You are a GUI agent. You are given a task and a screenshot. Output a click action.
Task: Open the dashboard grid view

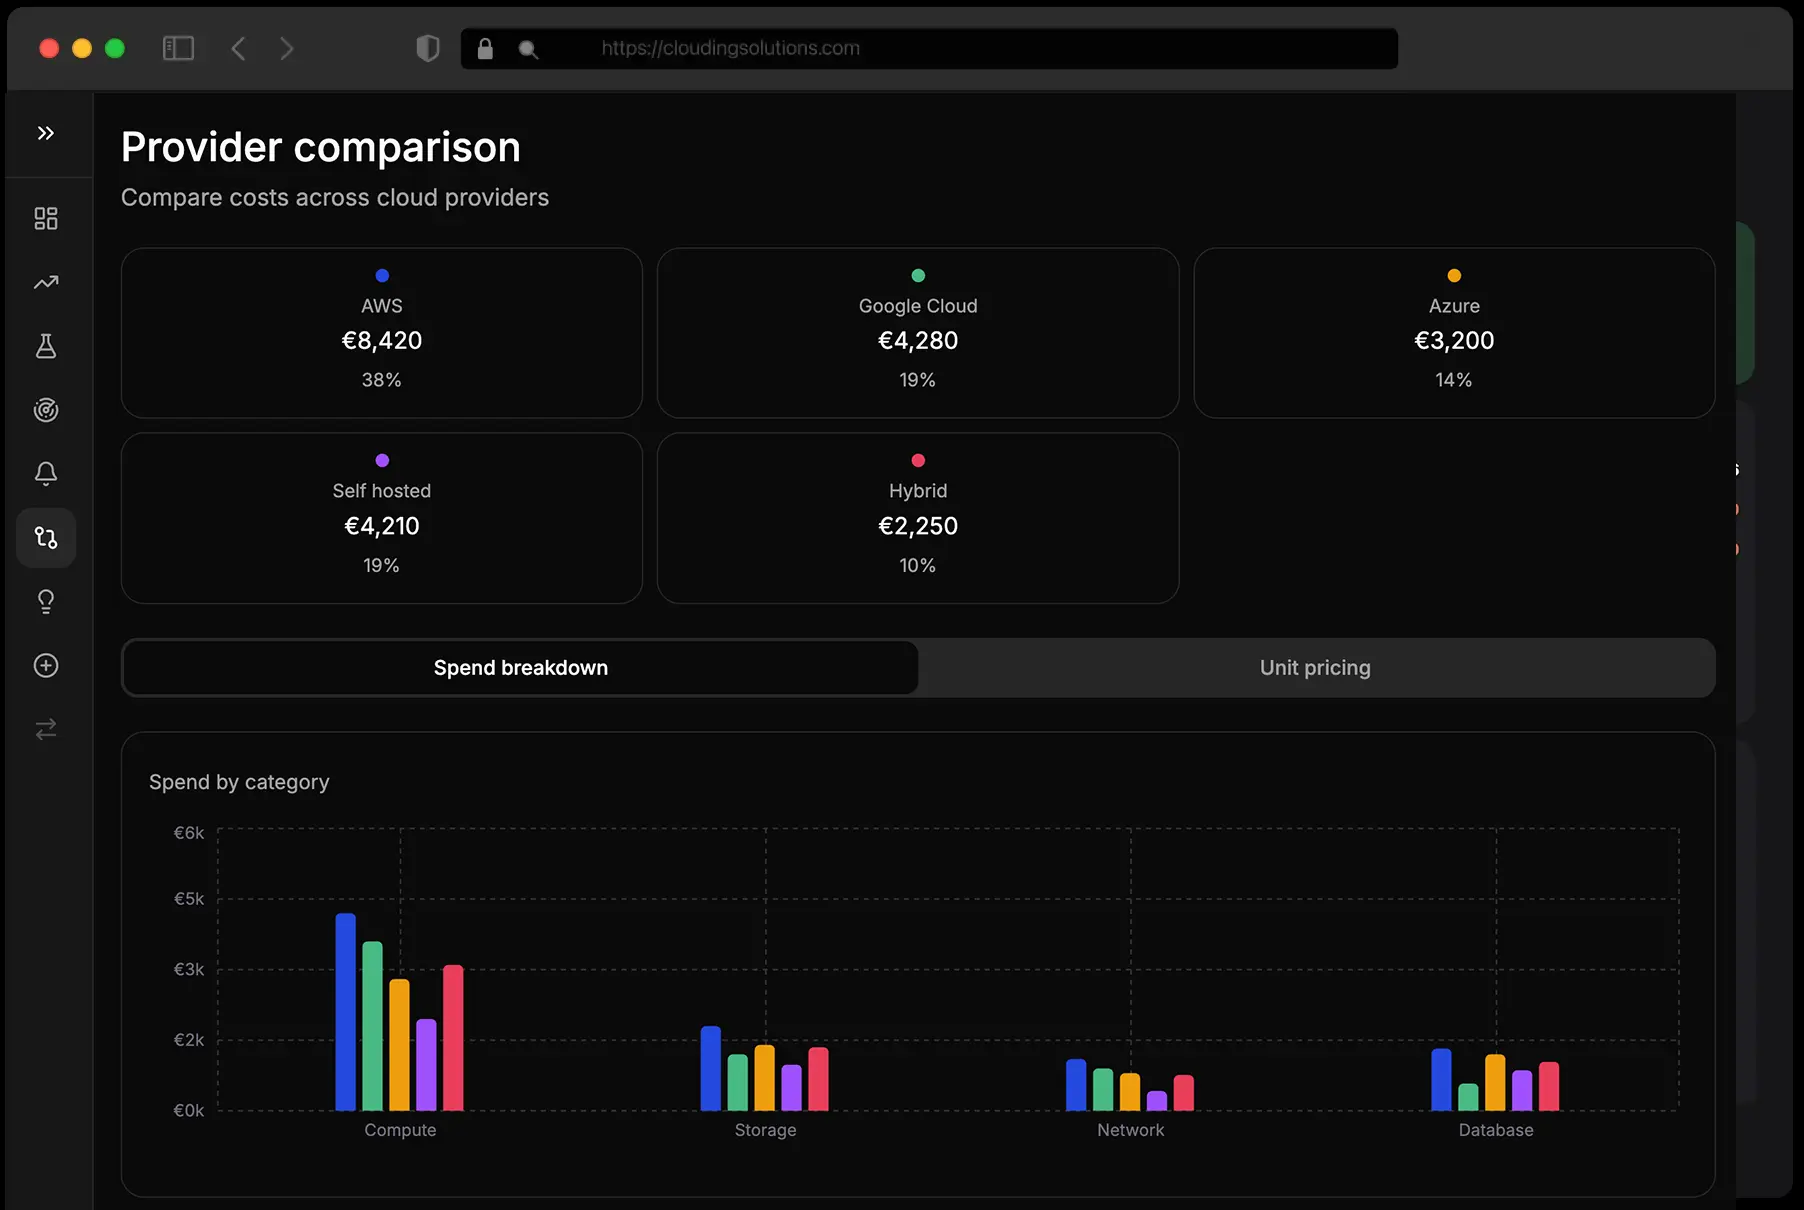[x=46, y=218]
